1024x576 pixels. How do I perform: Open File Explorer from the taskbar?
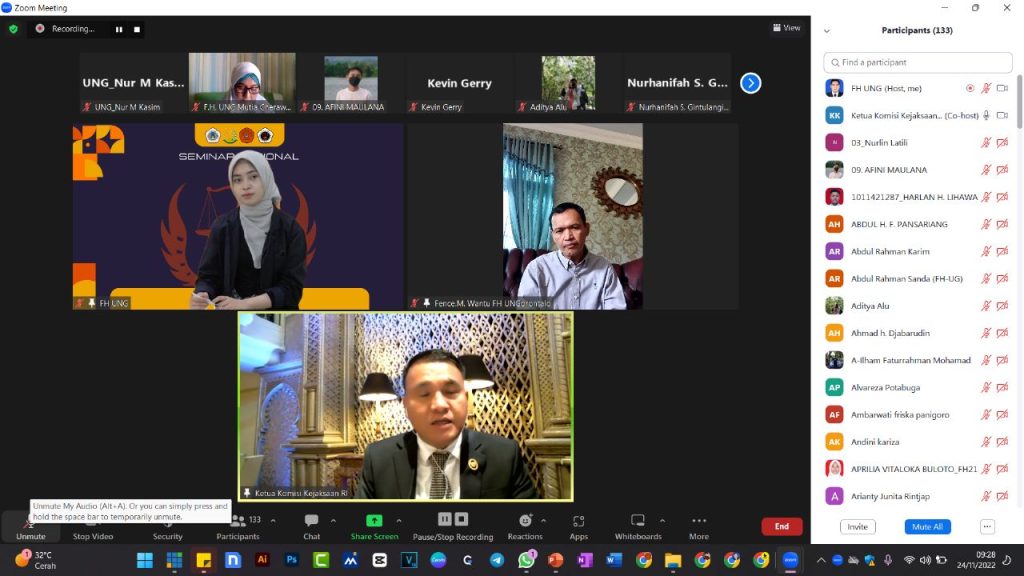[x=673, y=560]
